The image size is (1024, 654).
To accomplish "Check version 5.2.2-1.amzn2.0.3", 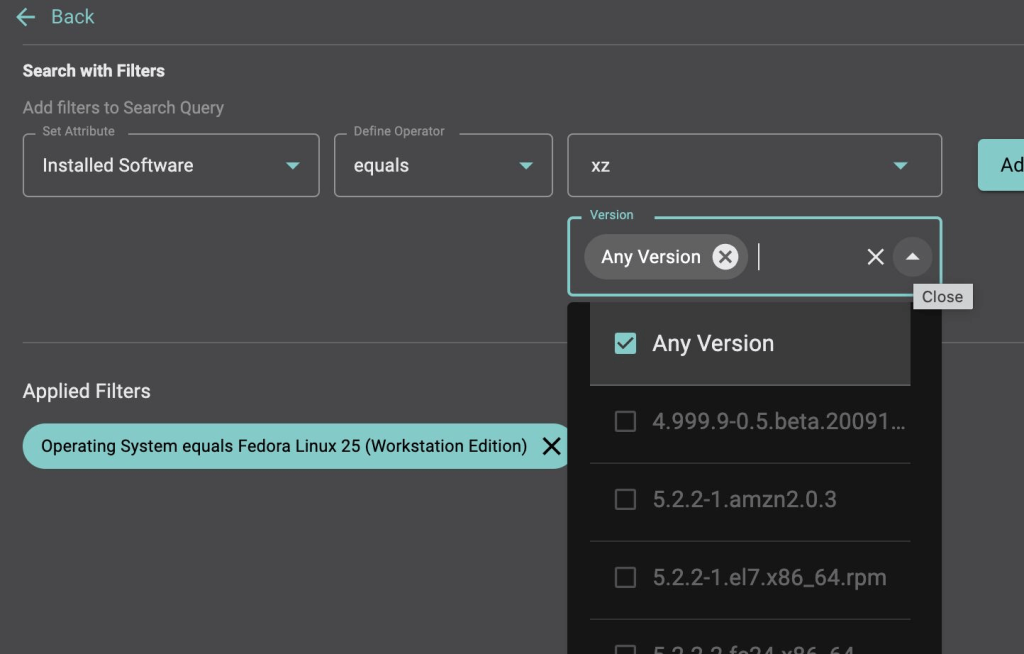I will tap(625, 499).
